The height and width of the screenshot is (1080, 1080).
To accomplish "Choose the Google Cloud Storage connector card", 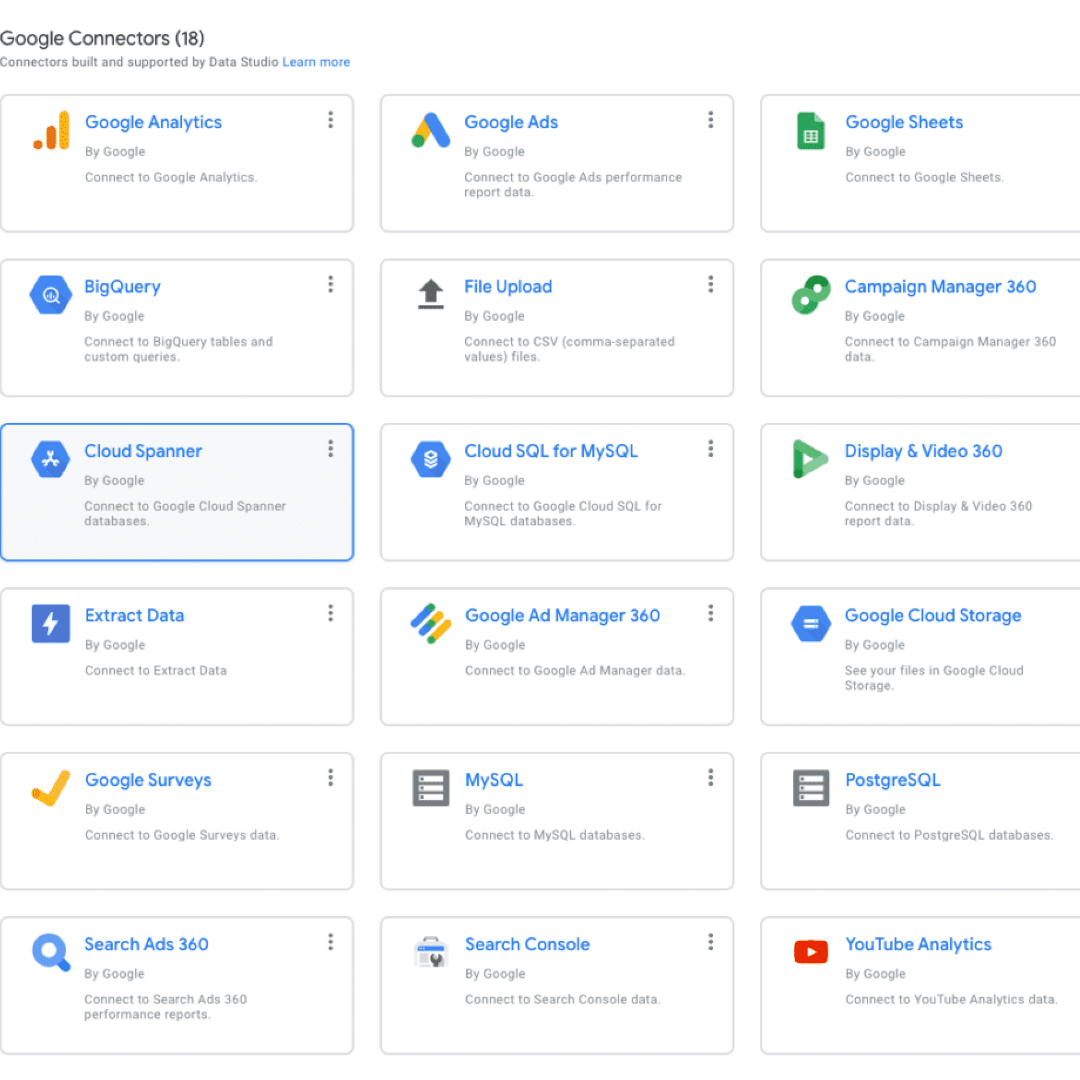I will 920,656.
